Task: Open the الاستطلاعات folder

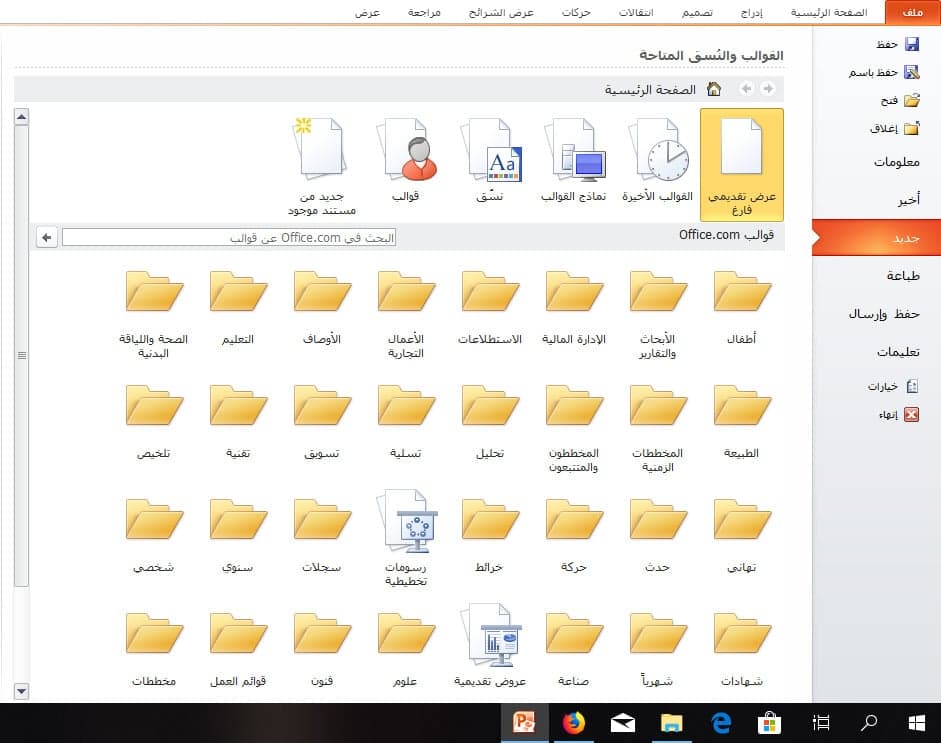Action: (x=490, y=307)
